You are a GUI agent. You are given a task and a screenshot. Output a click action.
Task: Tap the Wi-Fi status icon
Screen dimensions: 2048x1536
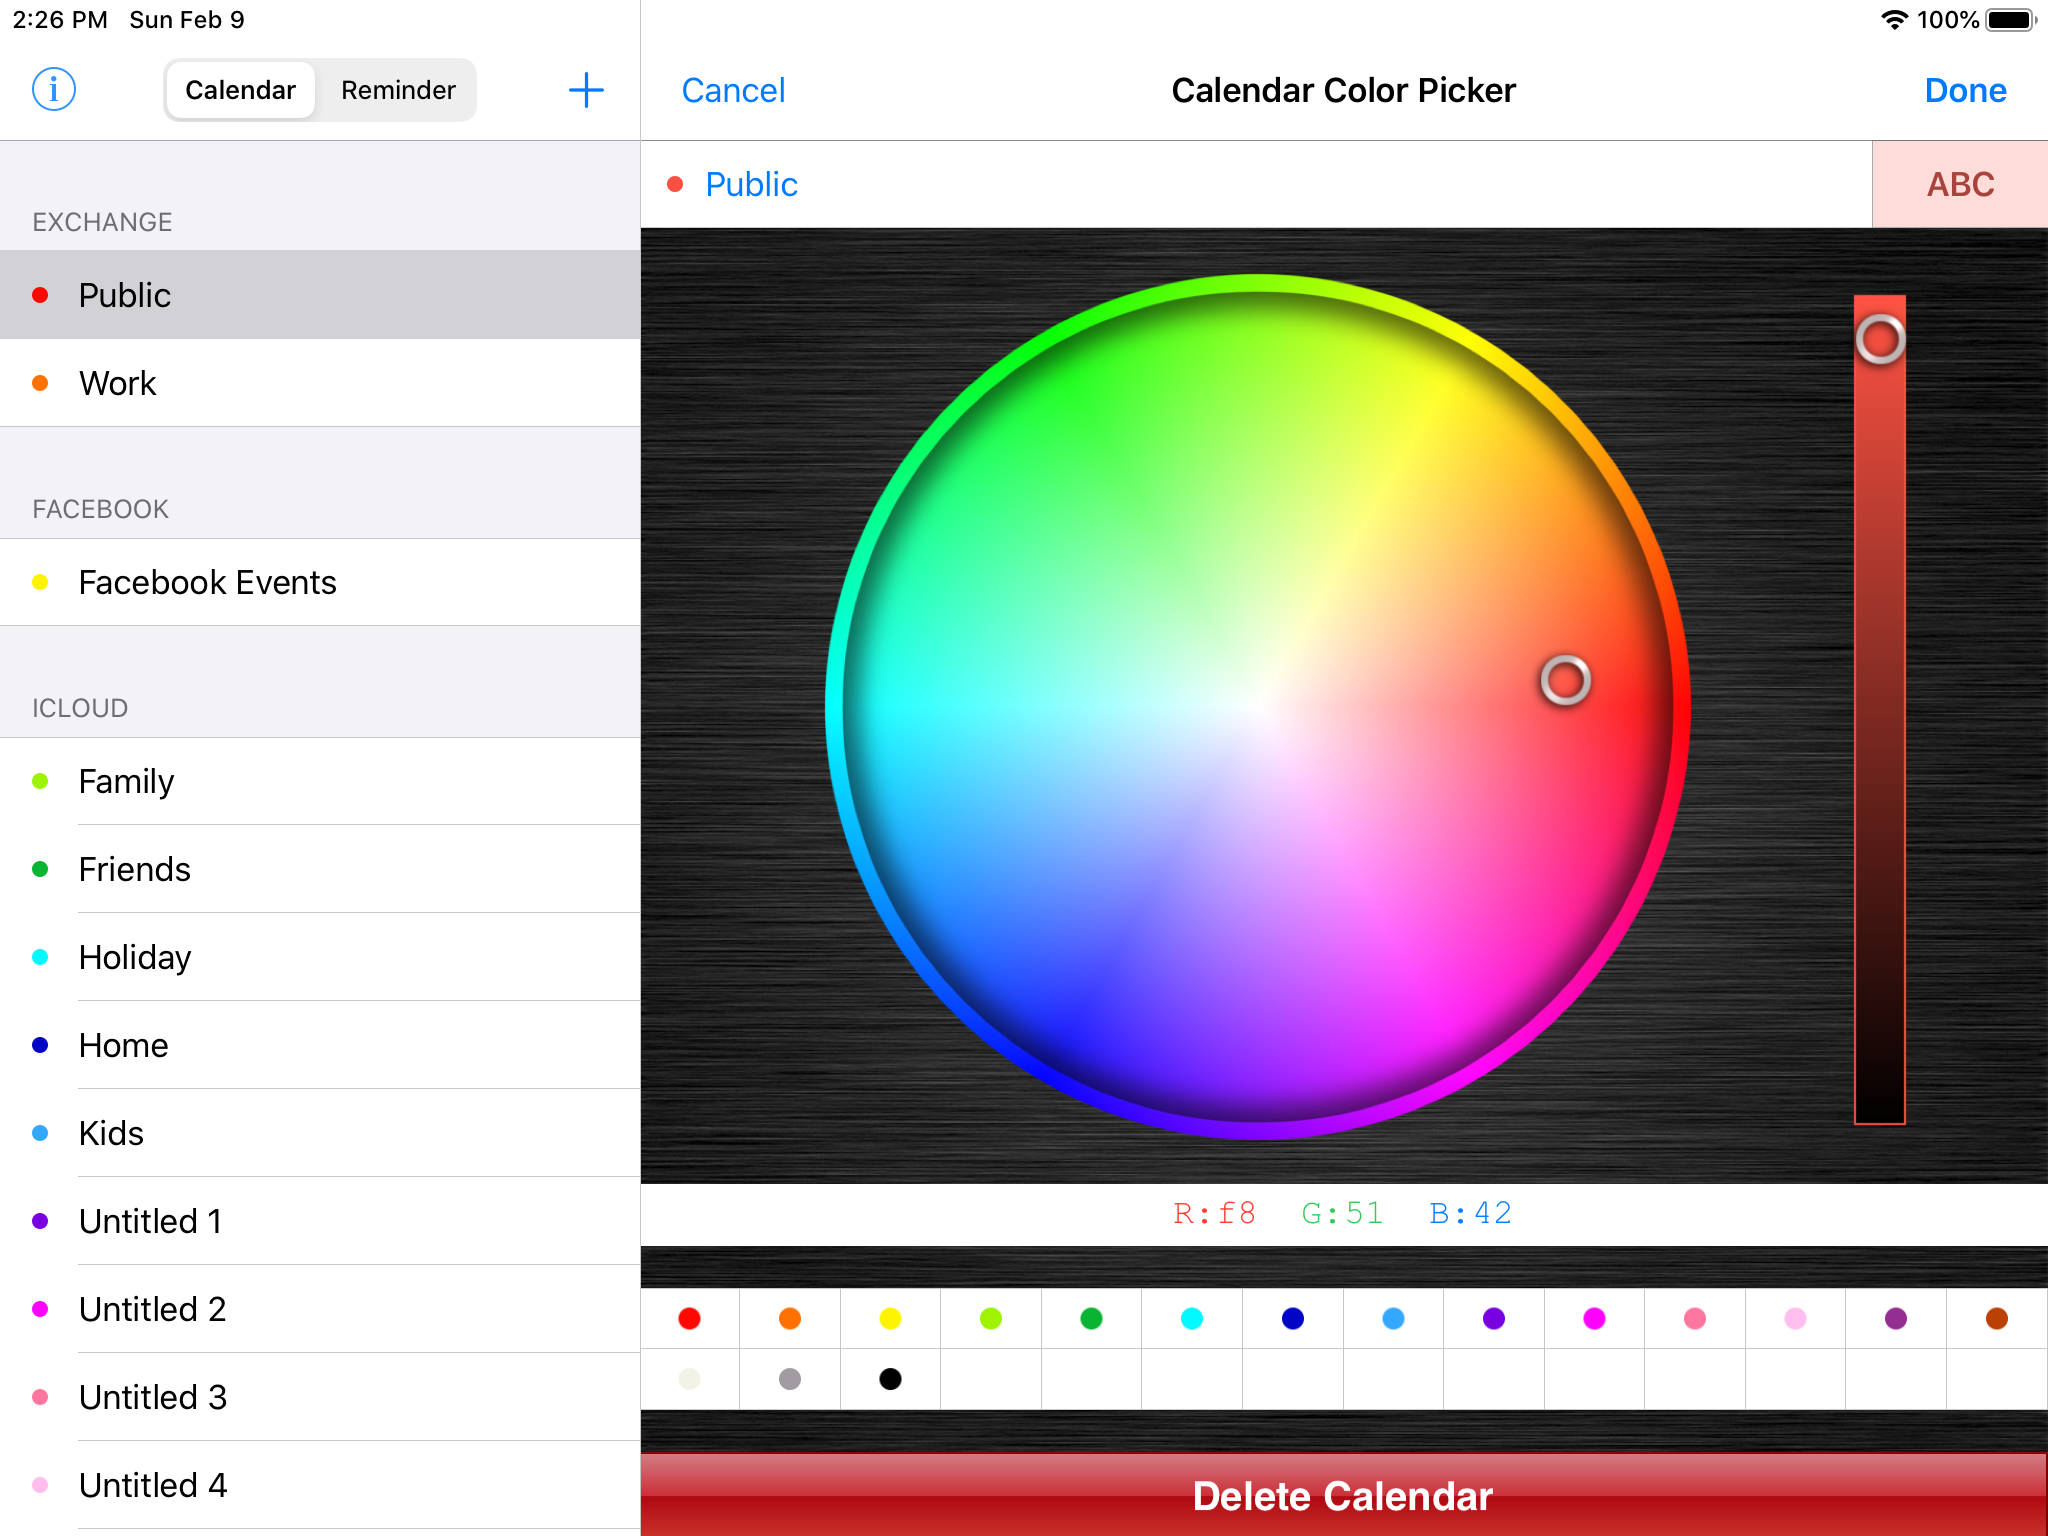click(1893, 20)
